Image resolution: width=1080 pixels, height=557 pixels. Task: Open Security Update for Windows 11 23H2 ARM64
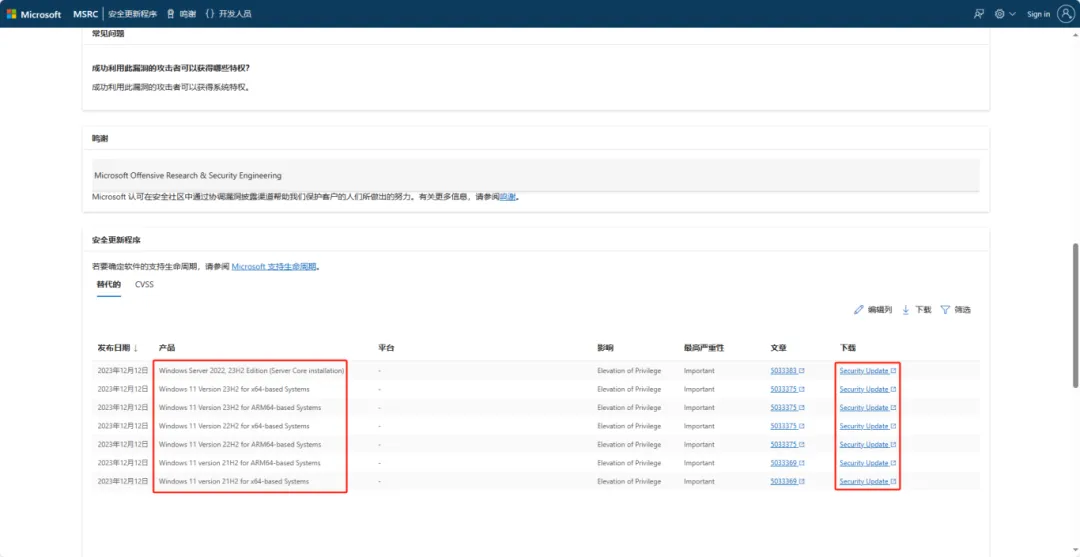868,408
